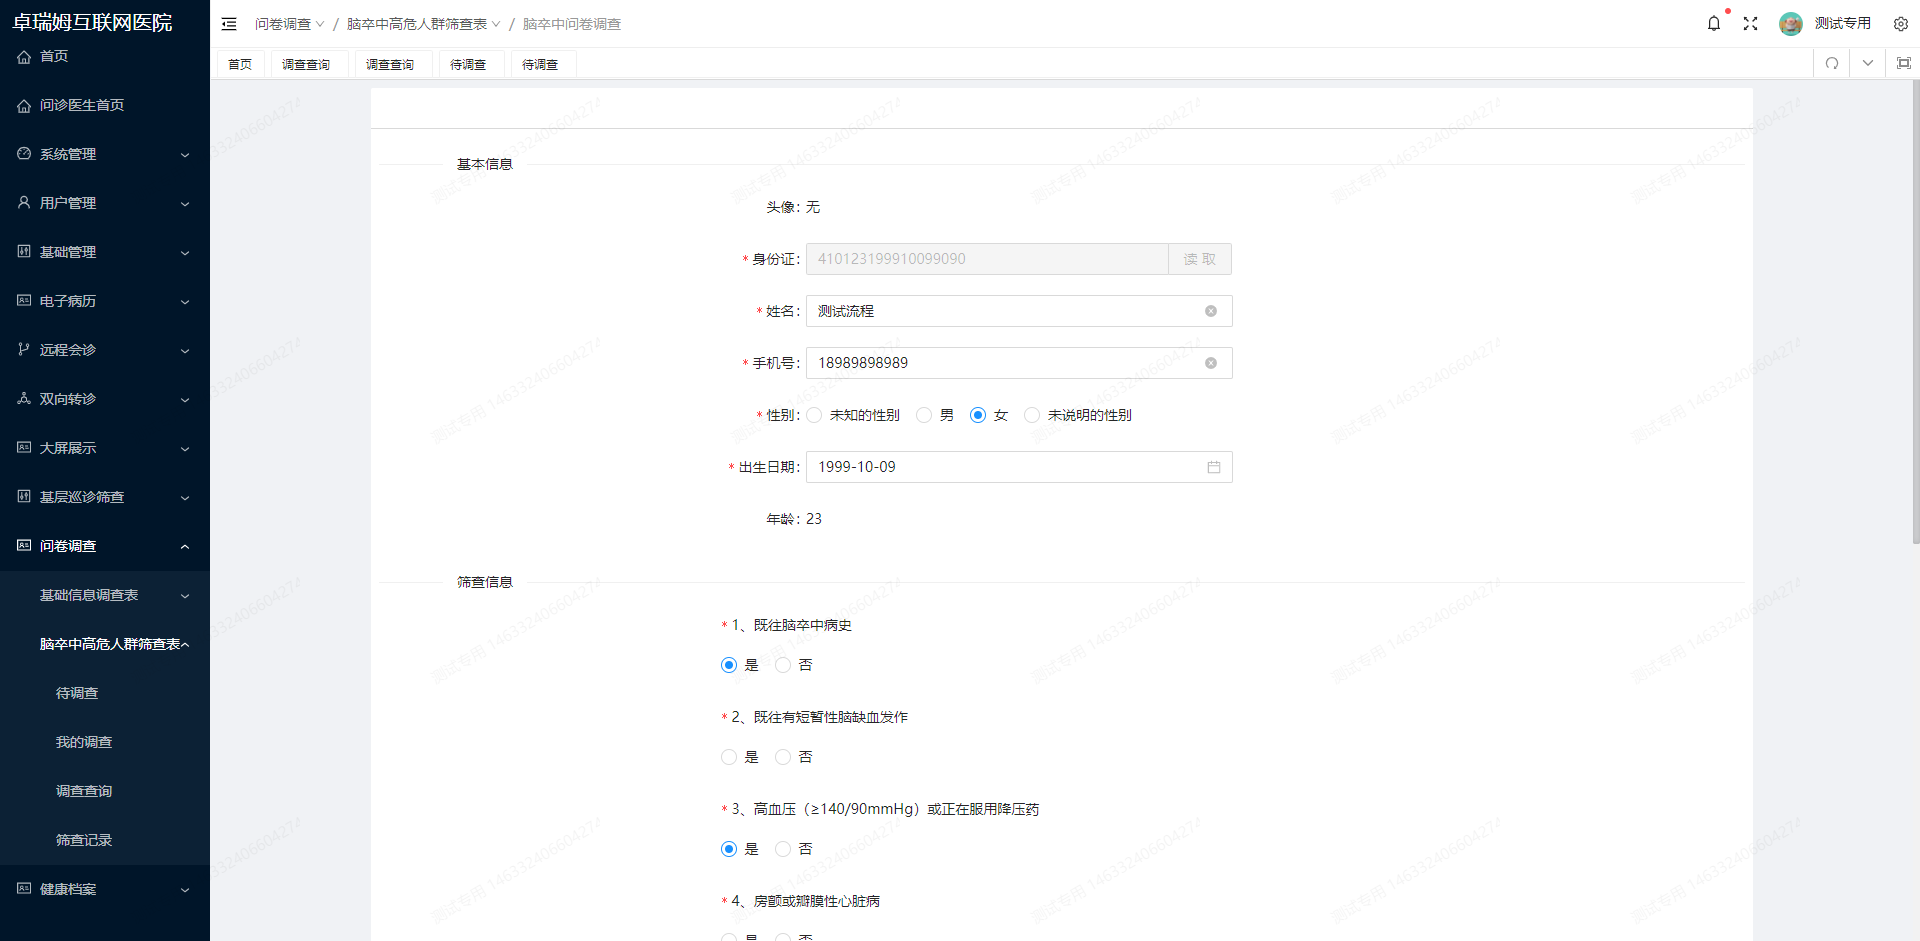
Task: Click the notification bell icon
Action: [1713, 23]
